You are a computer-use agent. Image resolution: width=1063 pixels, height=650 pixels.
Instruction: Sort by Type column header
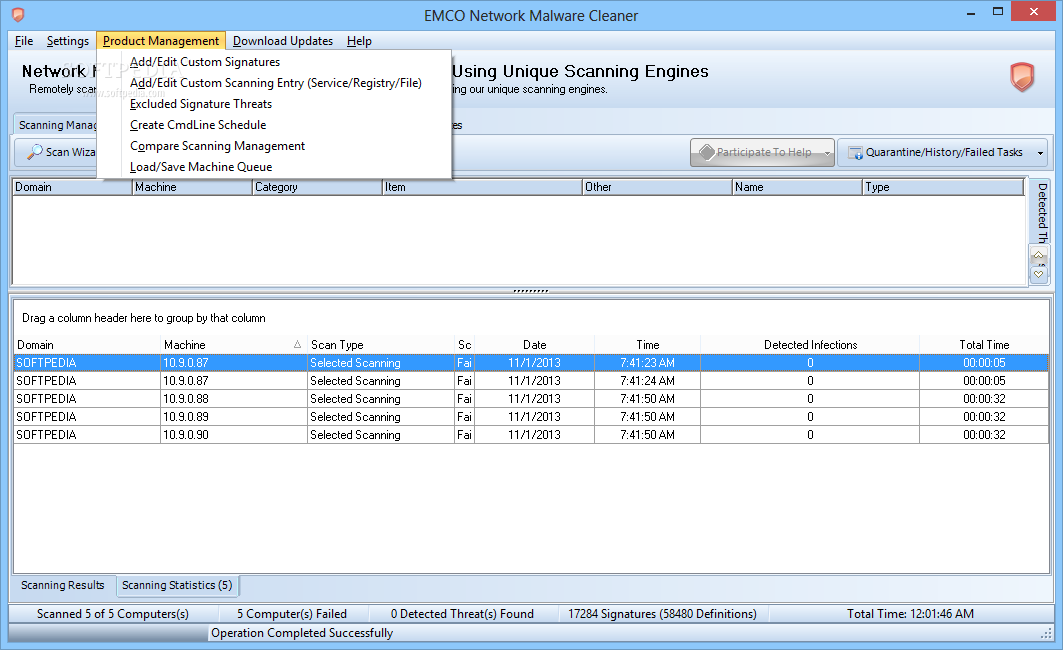tap(943, 187)
